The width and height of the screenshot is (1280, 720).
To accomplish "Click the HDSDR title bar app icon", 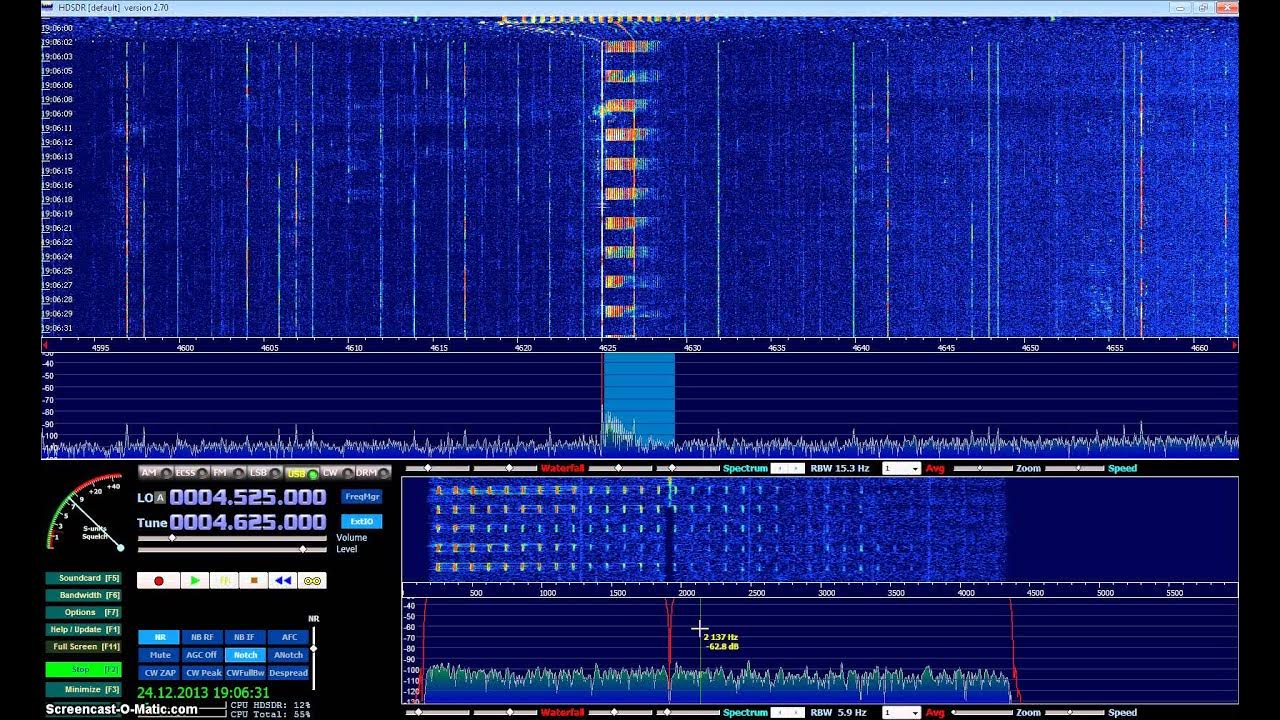I will (x=47, y=7).
